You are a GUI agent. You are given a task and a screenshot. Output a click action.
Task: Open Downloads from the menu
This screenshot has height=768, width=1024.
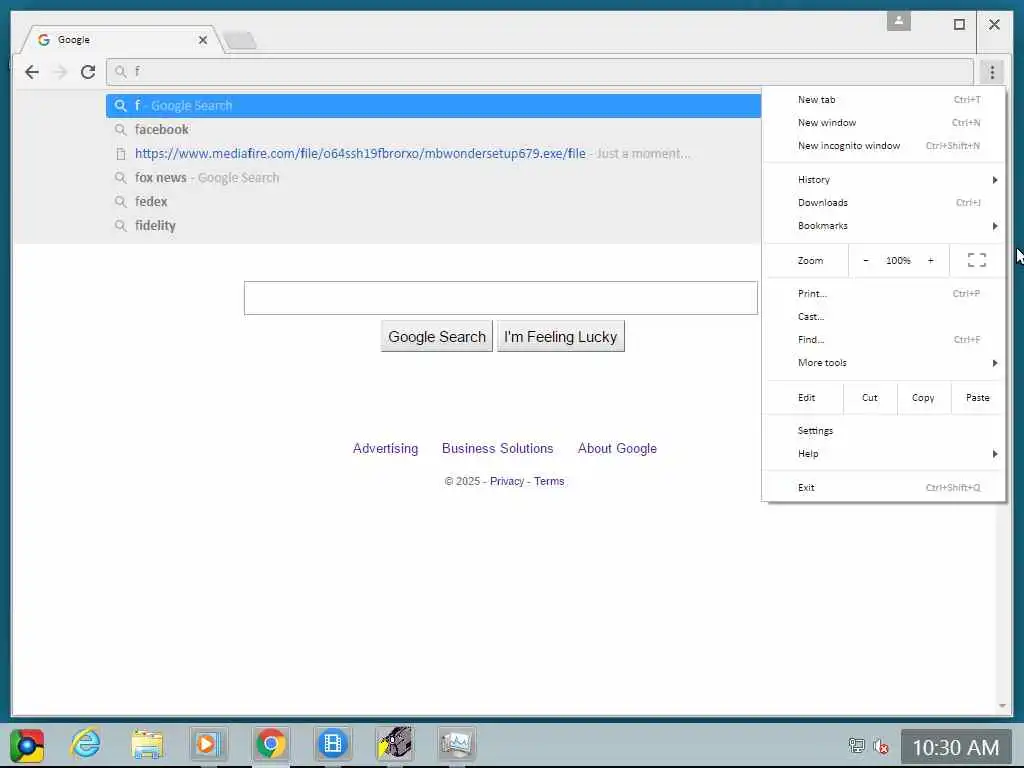click(884, 202)
